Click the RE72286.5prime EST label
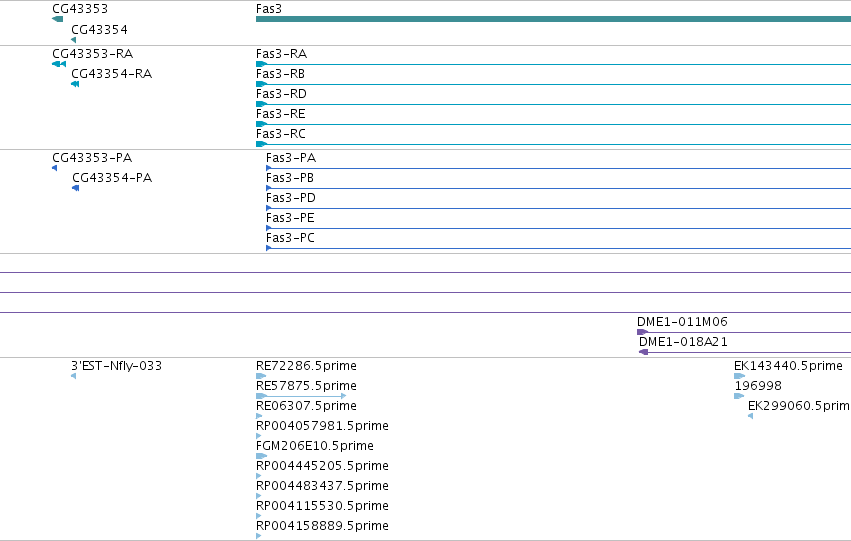Viewport: 851px width, 541px height. coord(306,366)
